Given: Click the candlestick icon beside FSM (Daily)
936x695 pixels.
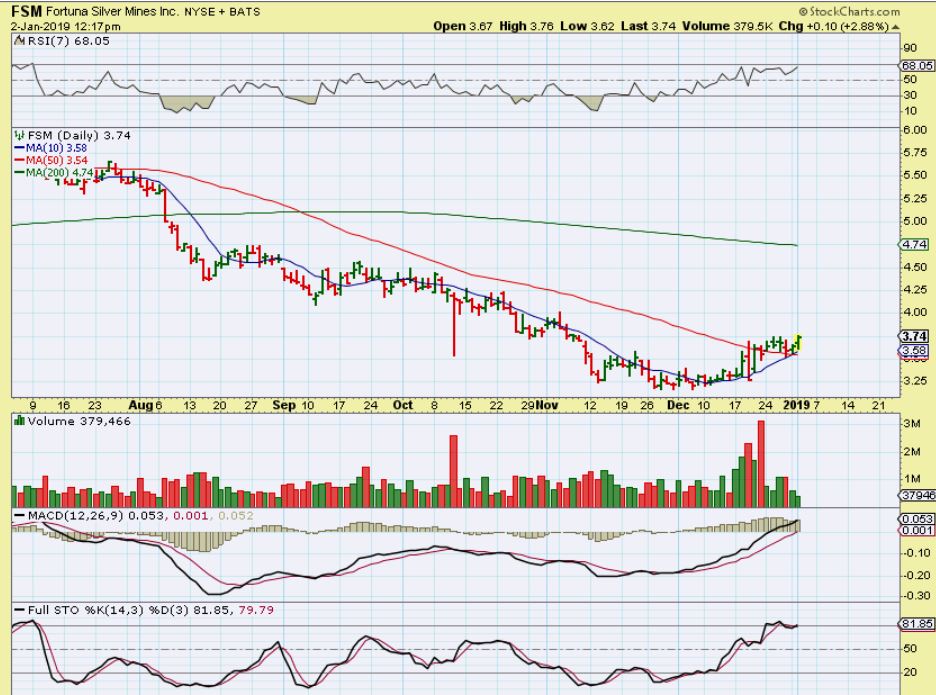Looking at the screenshot, I should [x=20, y=136].
